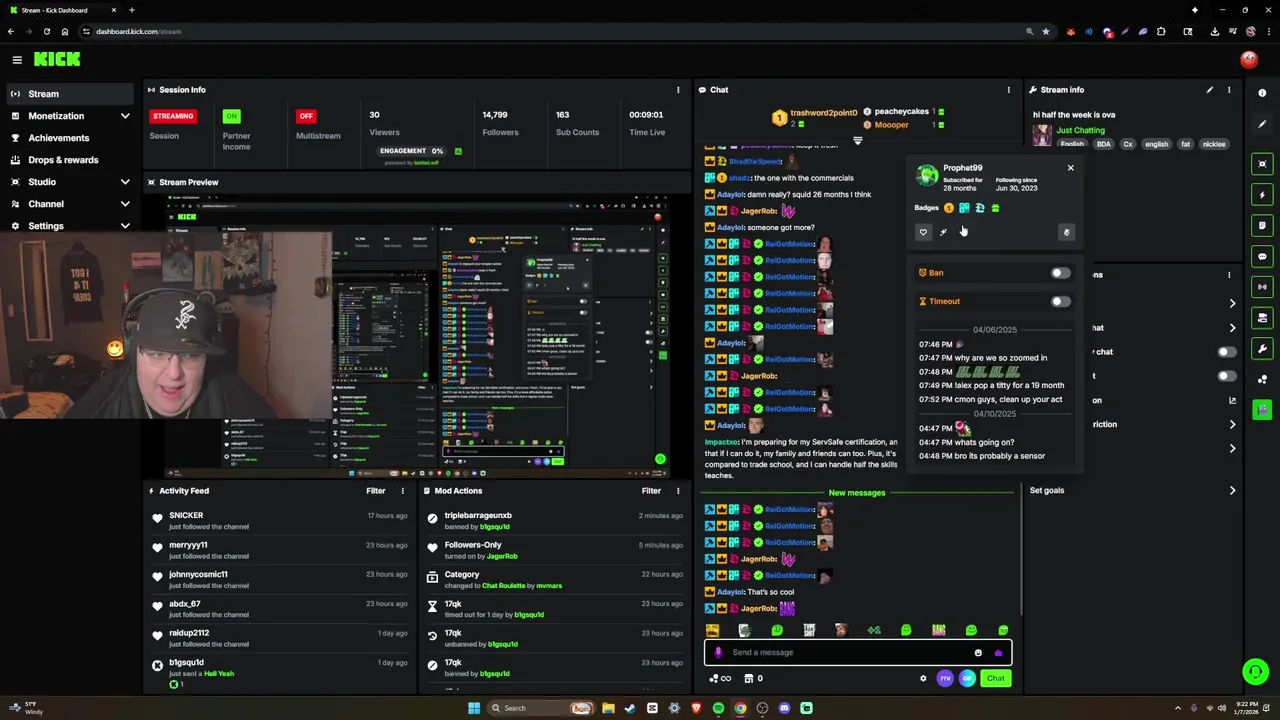Toggle the Timeout switch for Prophet99
Image resolution: width=1280 pixels, height=720 pixels.
click(x=1060, y=301)
